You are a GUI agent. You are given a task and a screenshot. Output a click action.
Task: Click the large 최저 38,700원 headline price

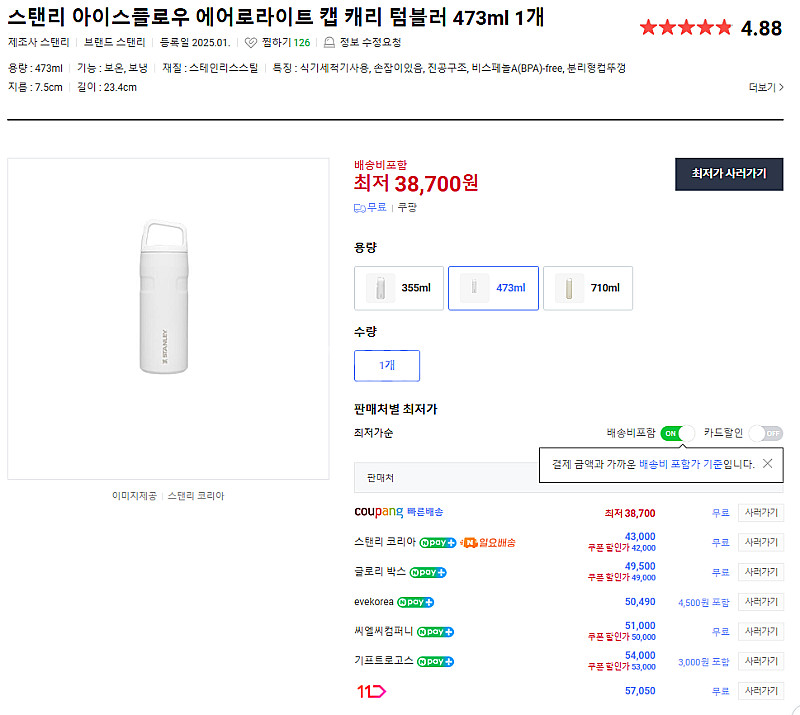tap(416, 184)
